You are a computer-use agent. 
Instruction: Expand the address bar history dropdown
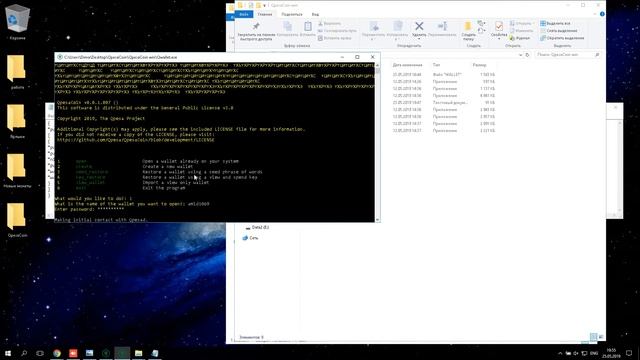click(x=520, y=55)
